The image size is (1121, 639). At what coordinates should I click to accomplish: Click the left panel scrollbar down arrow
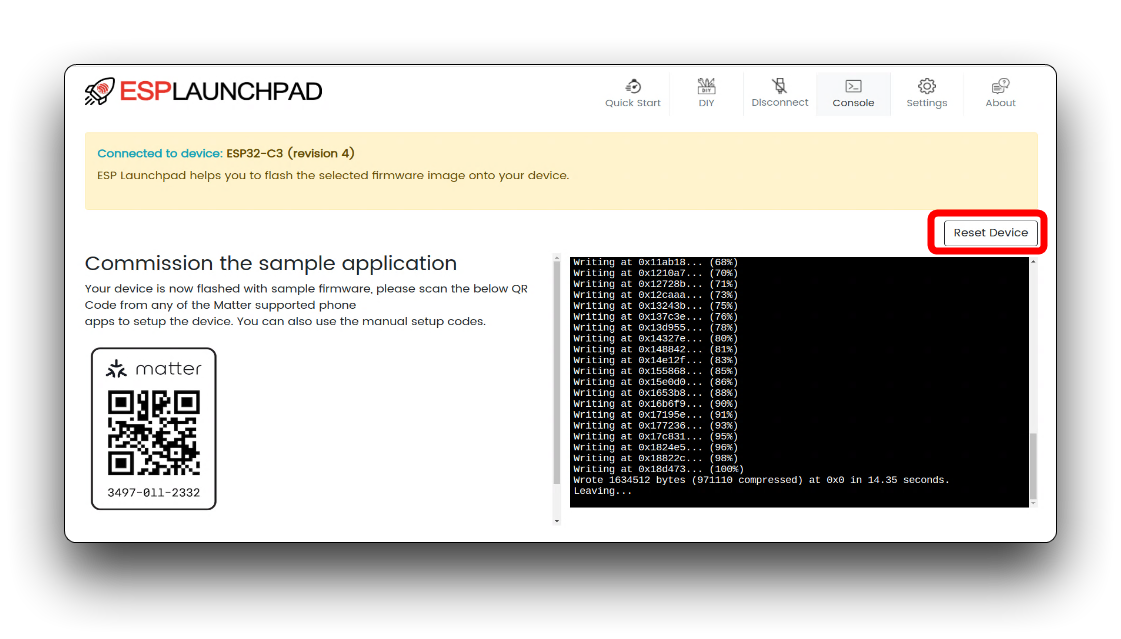click(x=557, y=521)
